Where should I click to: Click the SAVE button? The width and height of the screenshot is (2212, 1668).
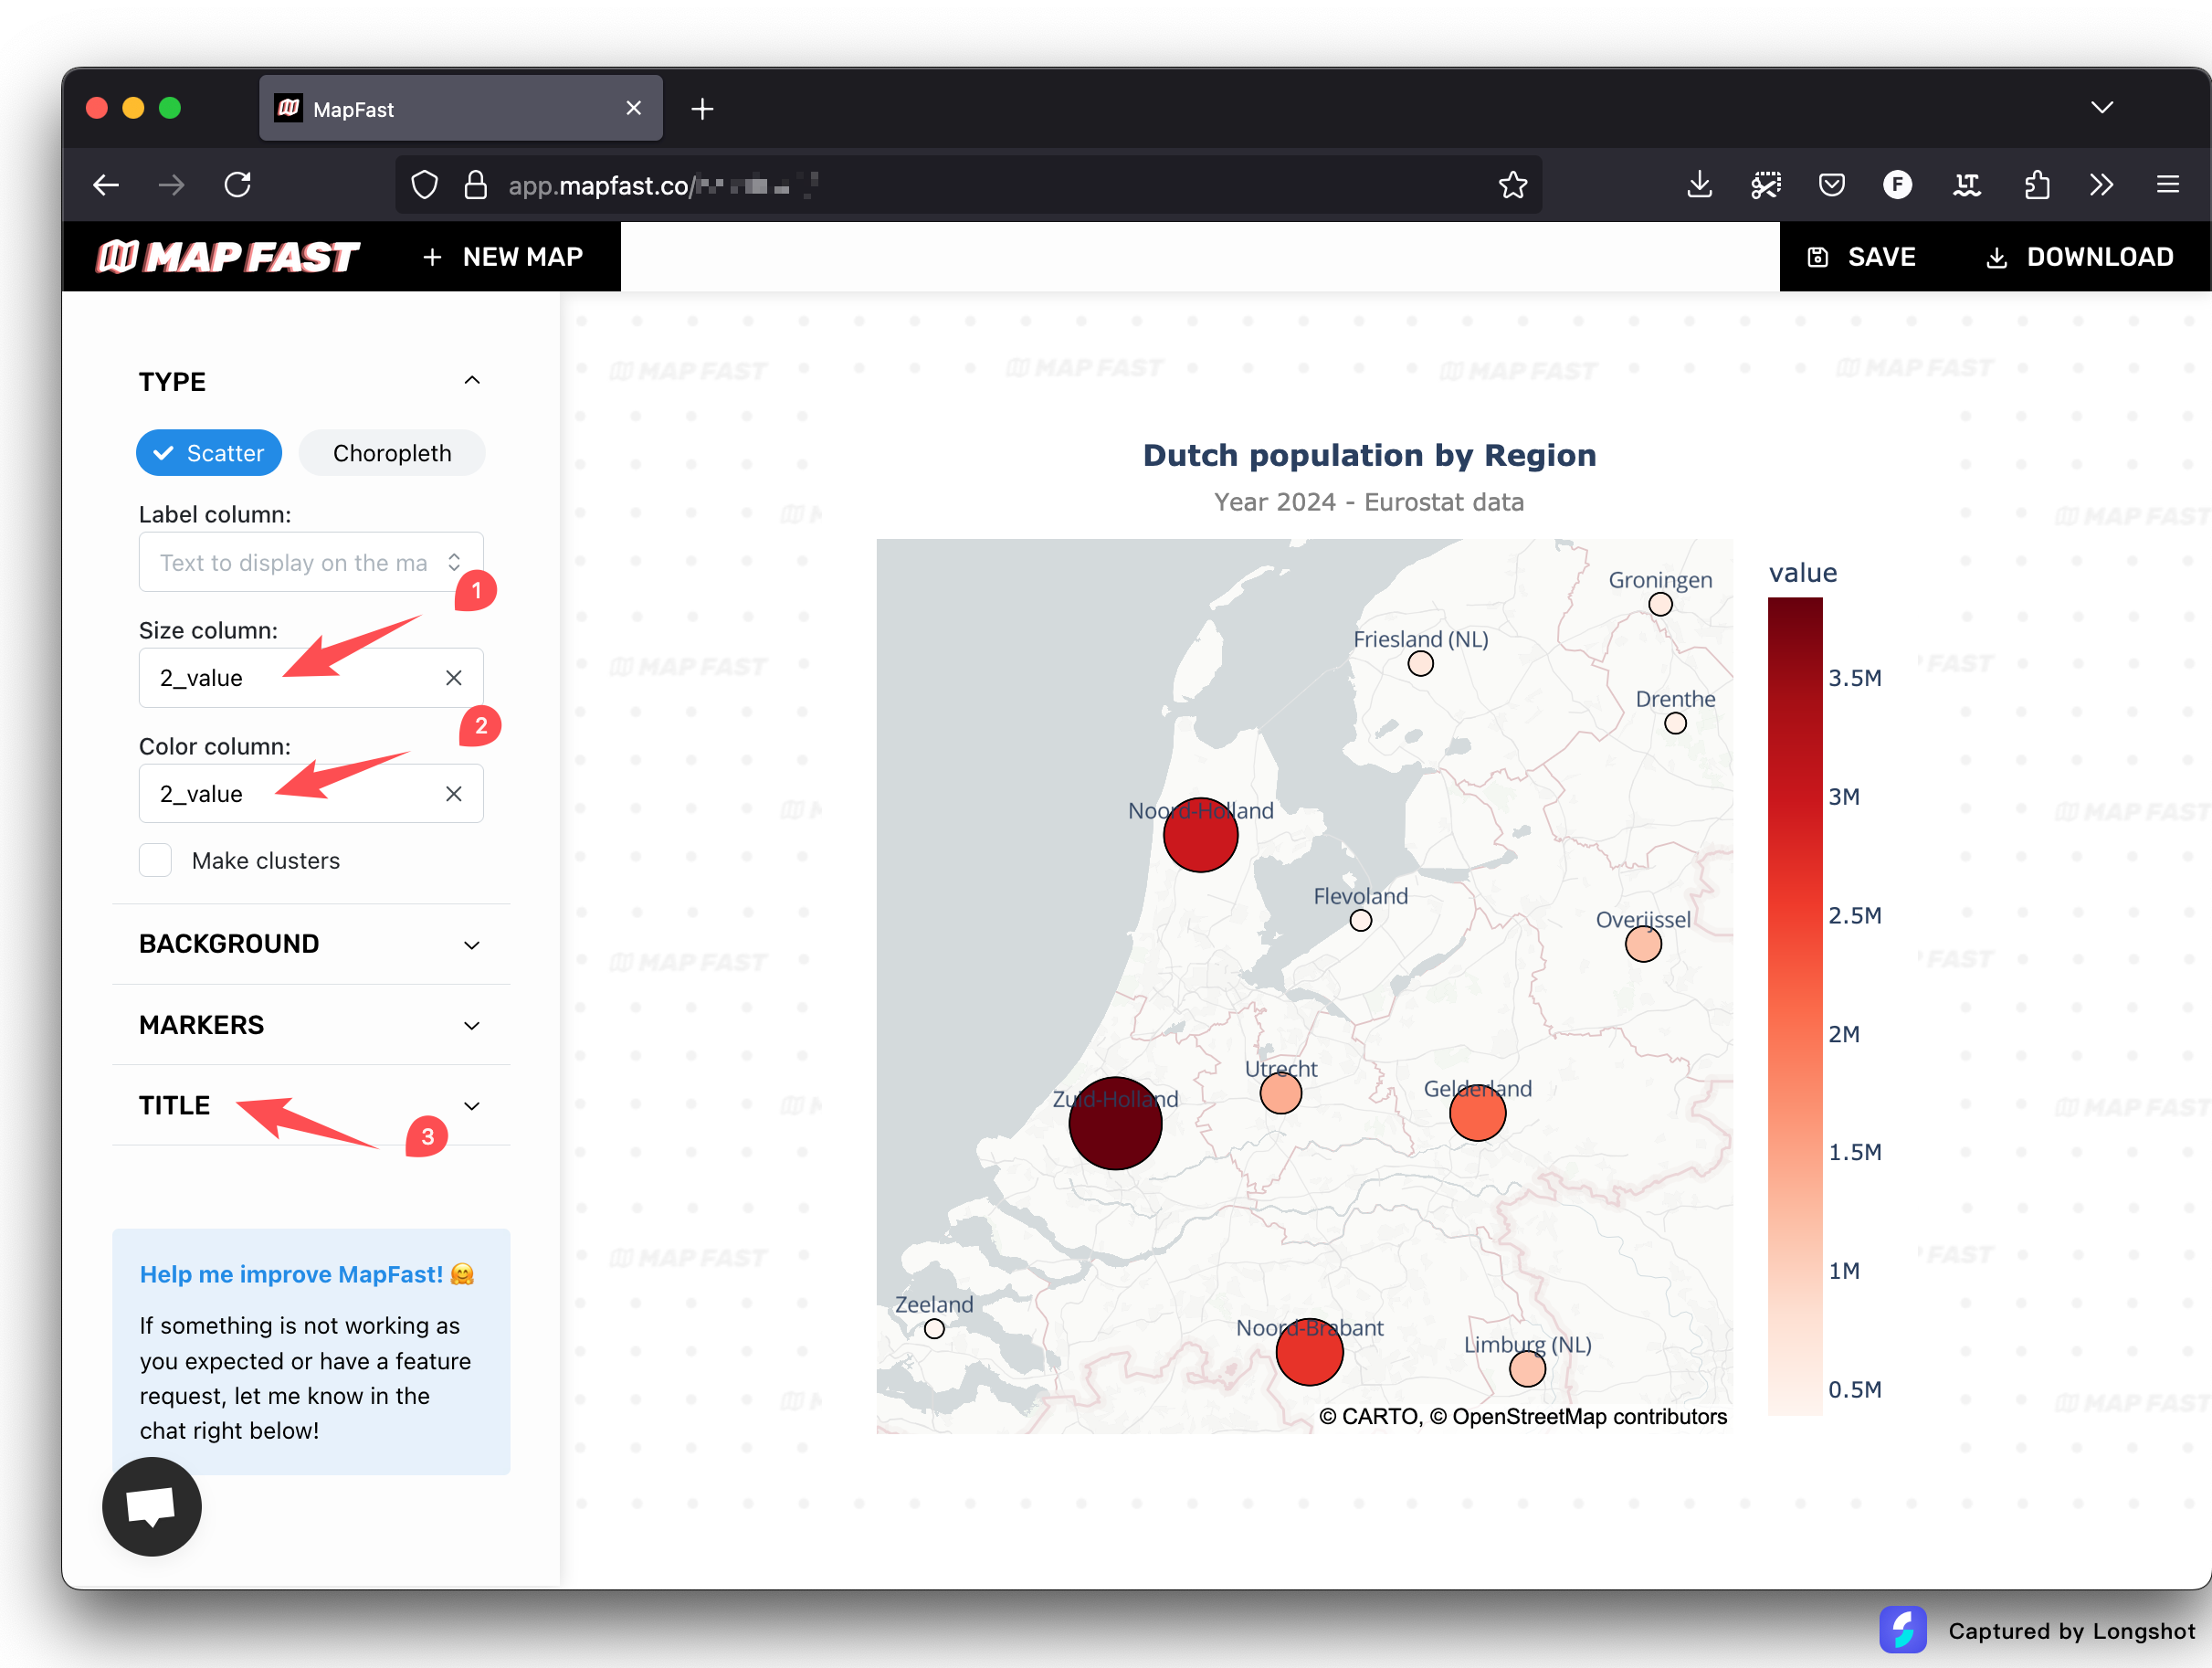coord(1861,257)
